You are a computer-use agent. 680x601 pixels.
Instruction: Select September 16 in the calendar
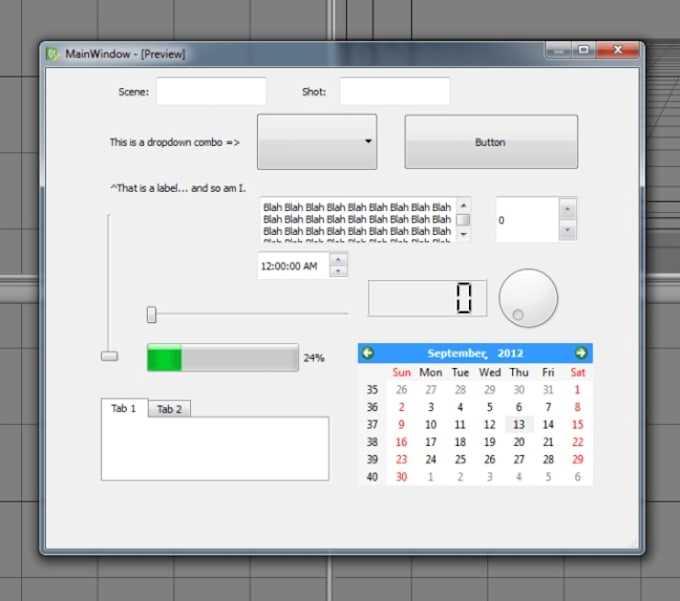click(401, 442)
